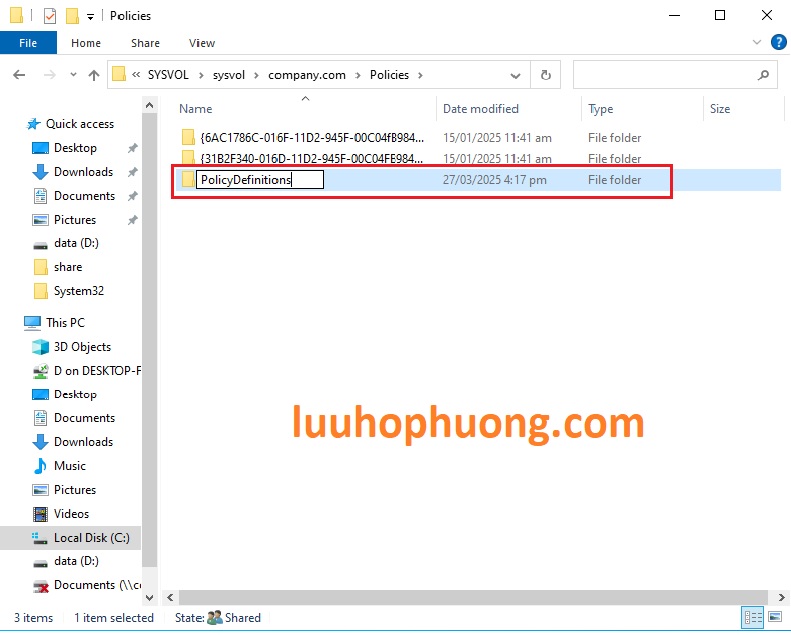Click company.com in the address breadcrumb
The width and height of the screenshot is (791, 635).
[306, 75]
